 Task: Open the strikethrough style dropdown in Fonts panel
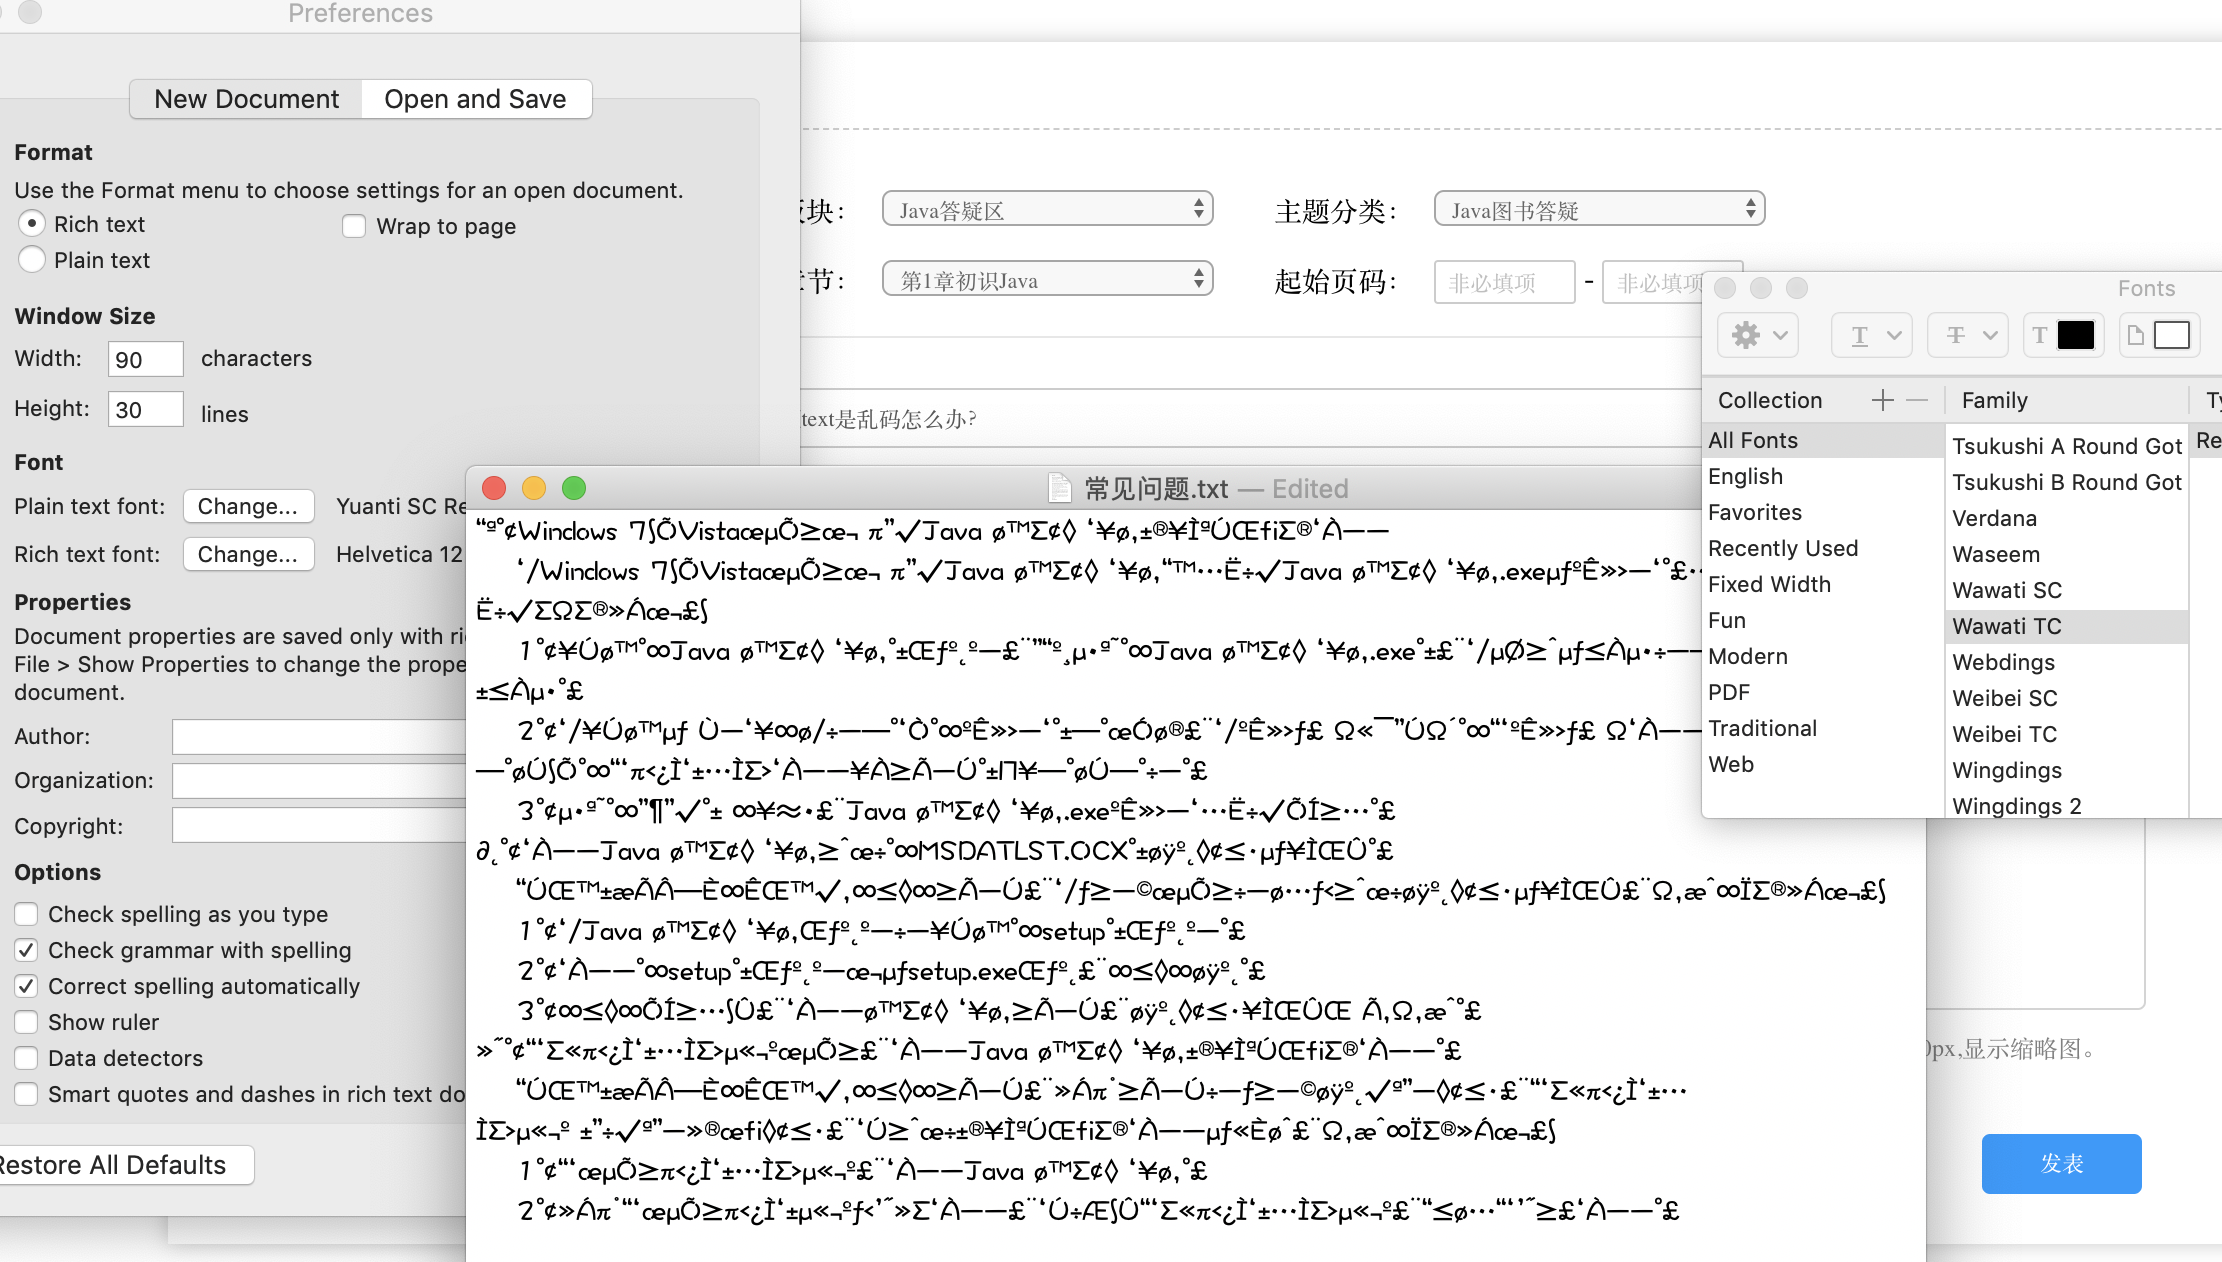[x=1969, y=335]
